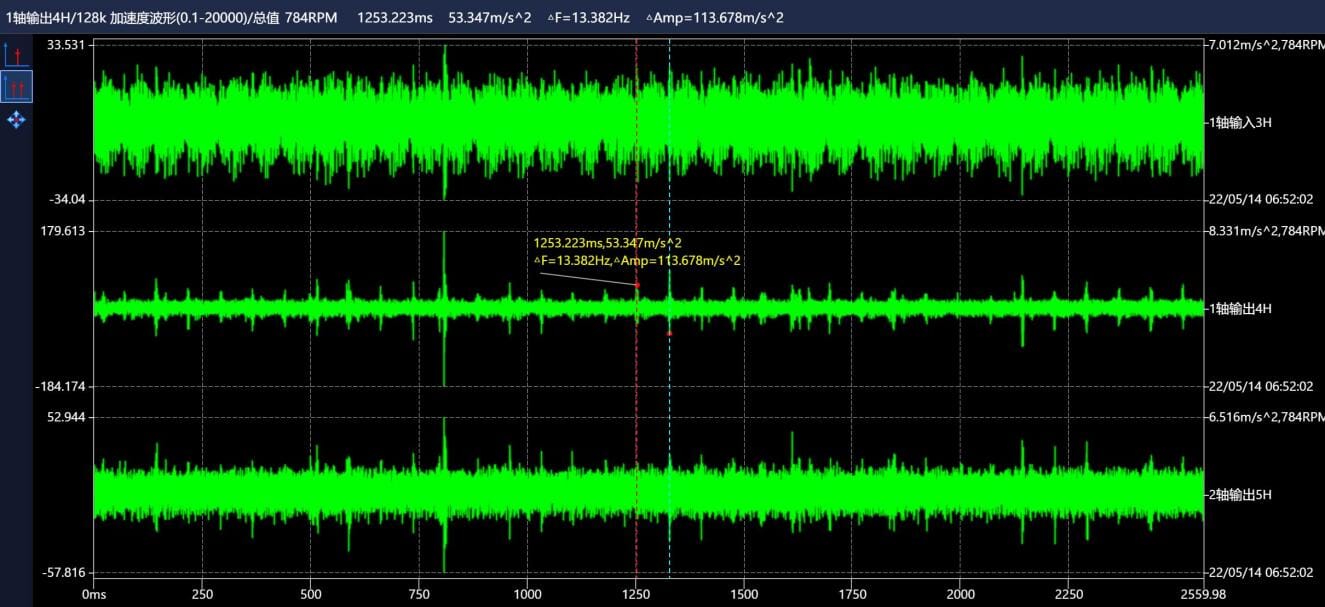The image size is (1325, 607).
Task: Click the 33.531 upper scale value
Action: point(66,45)
